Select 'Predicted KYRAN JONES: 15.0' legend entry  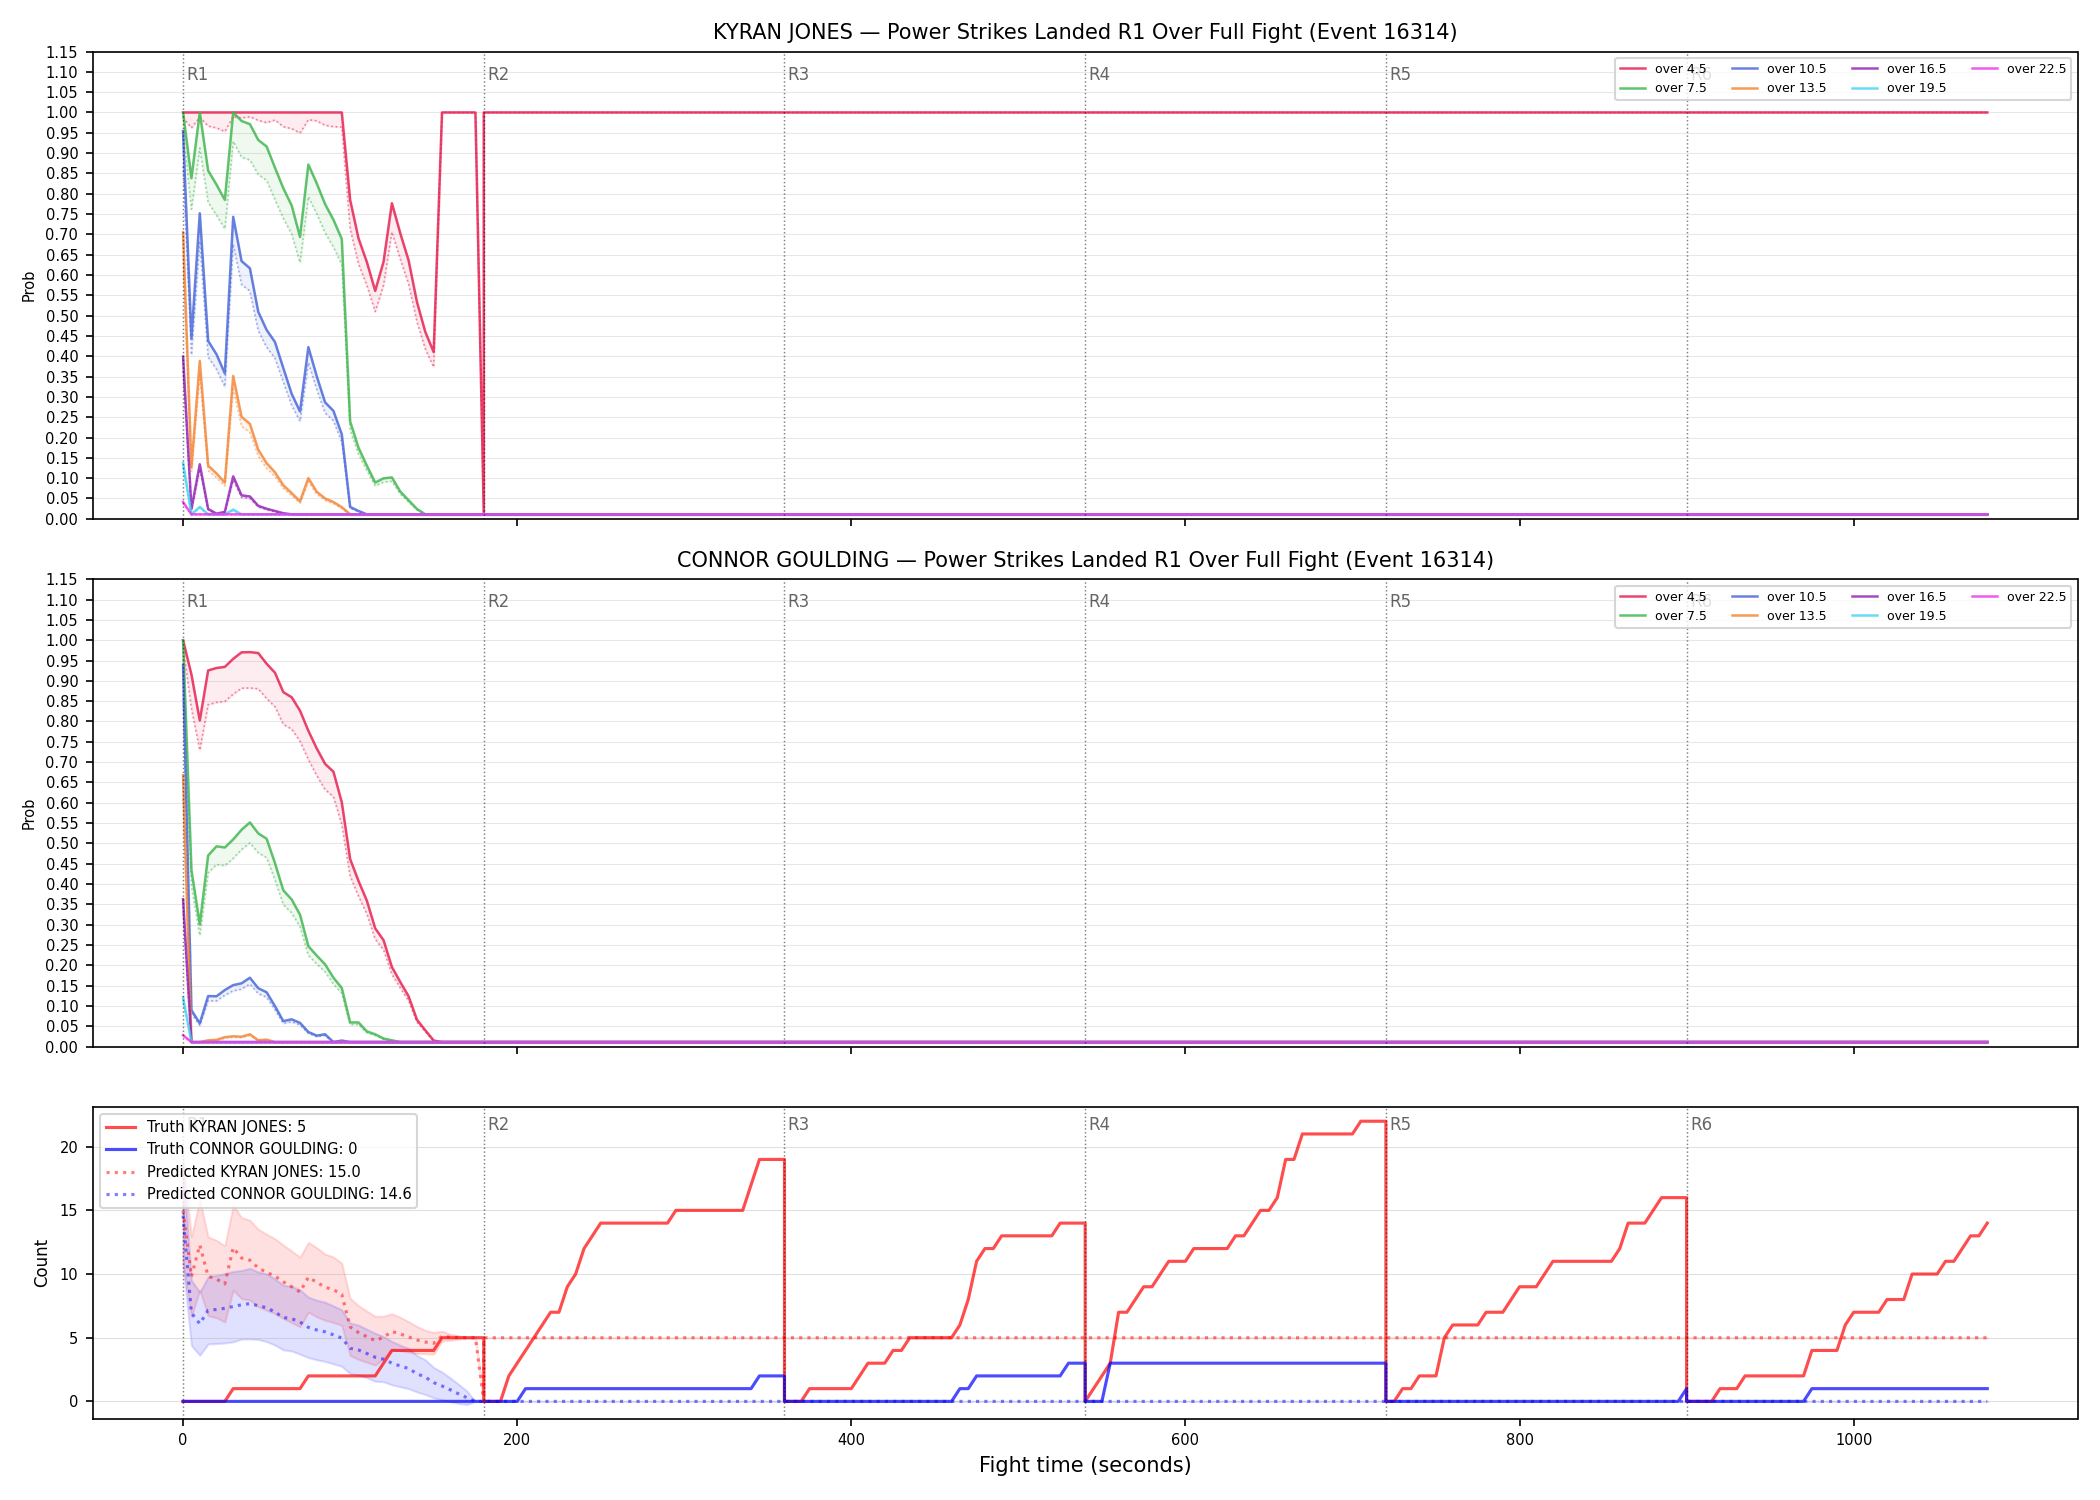point(233,1172)
